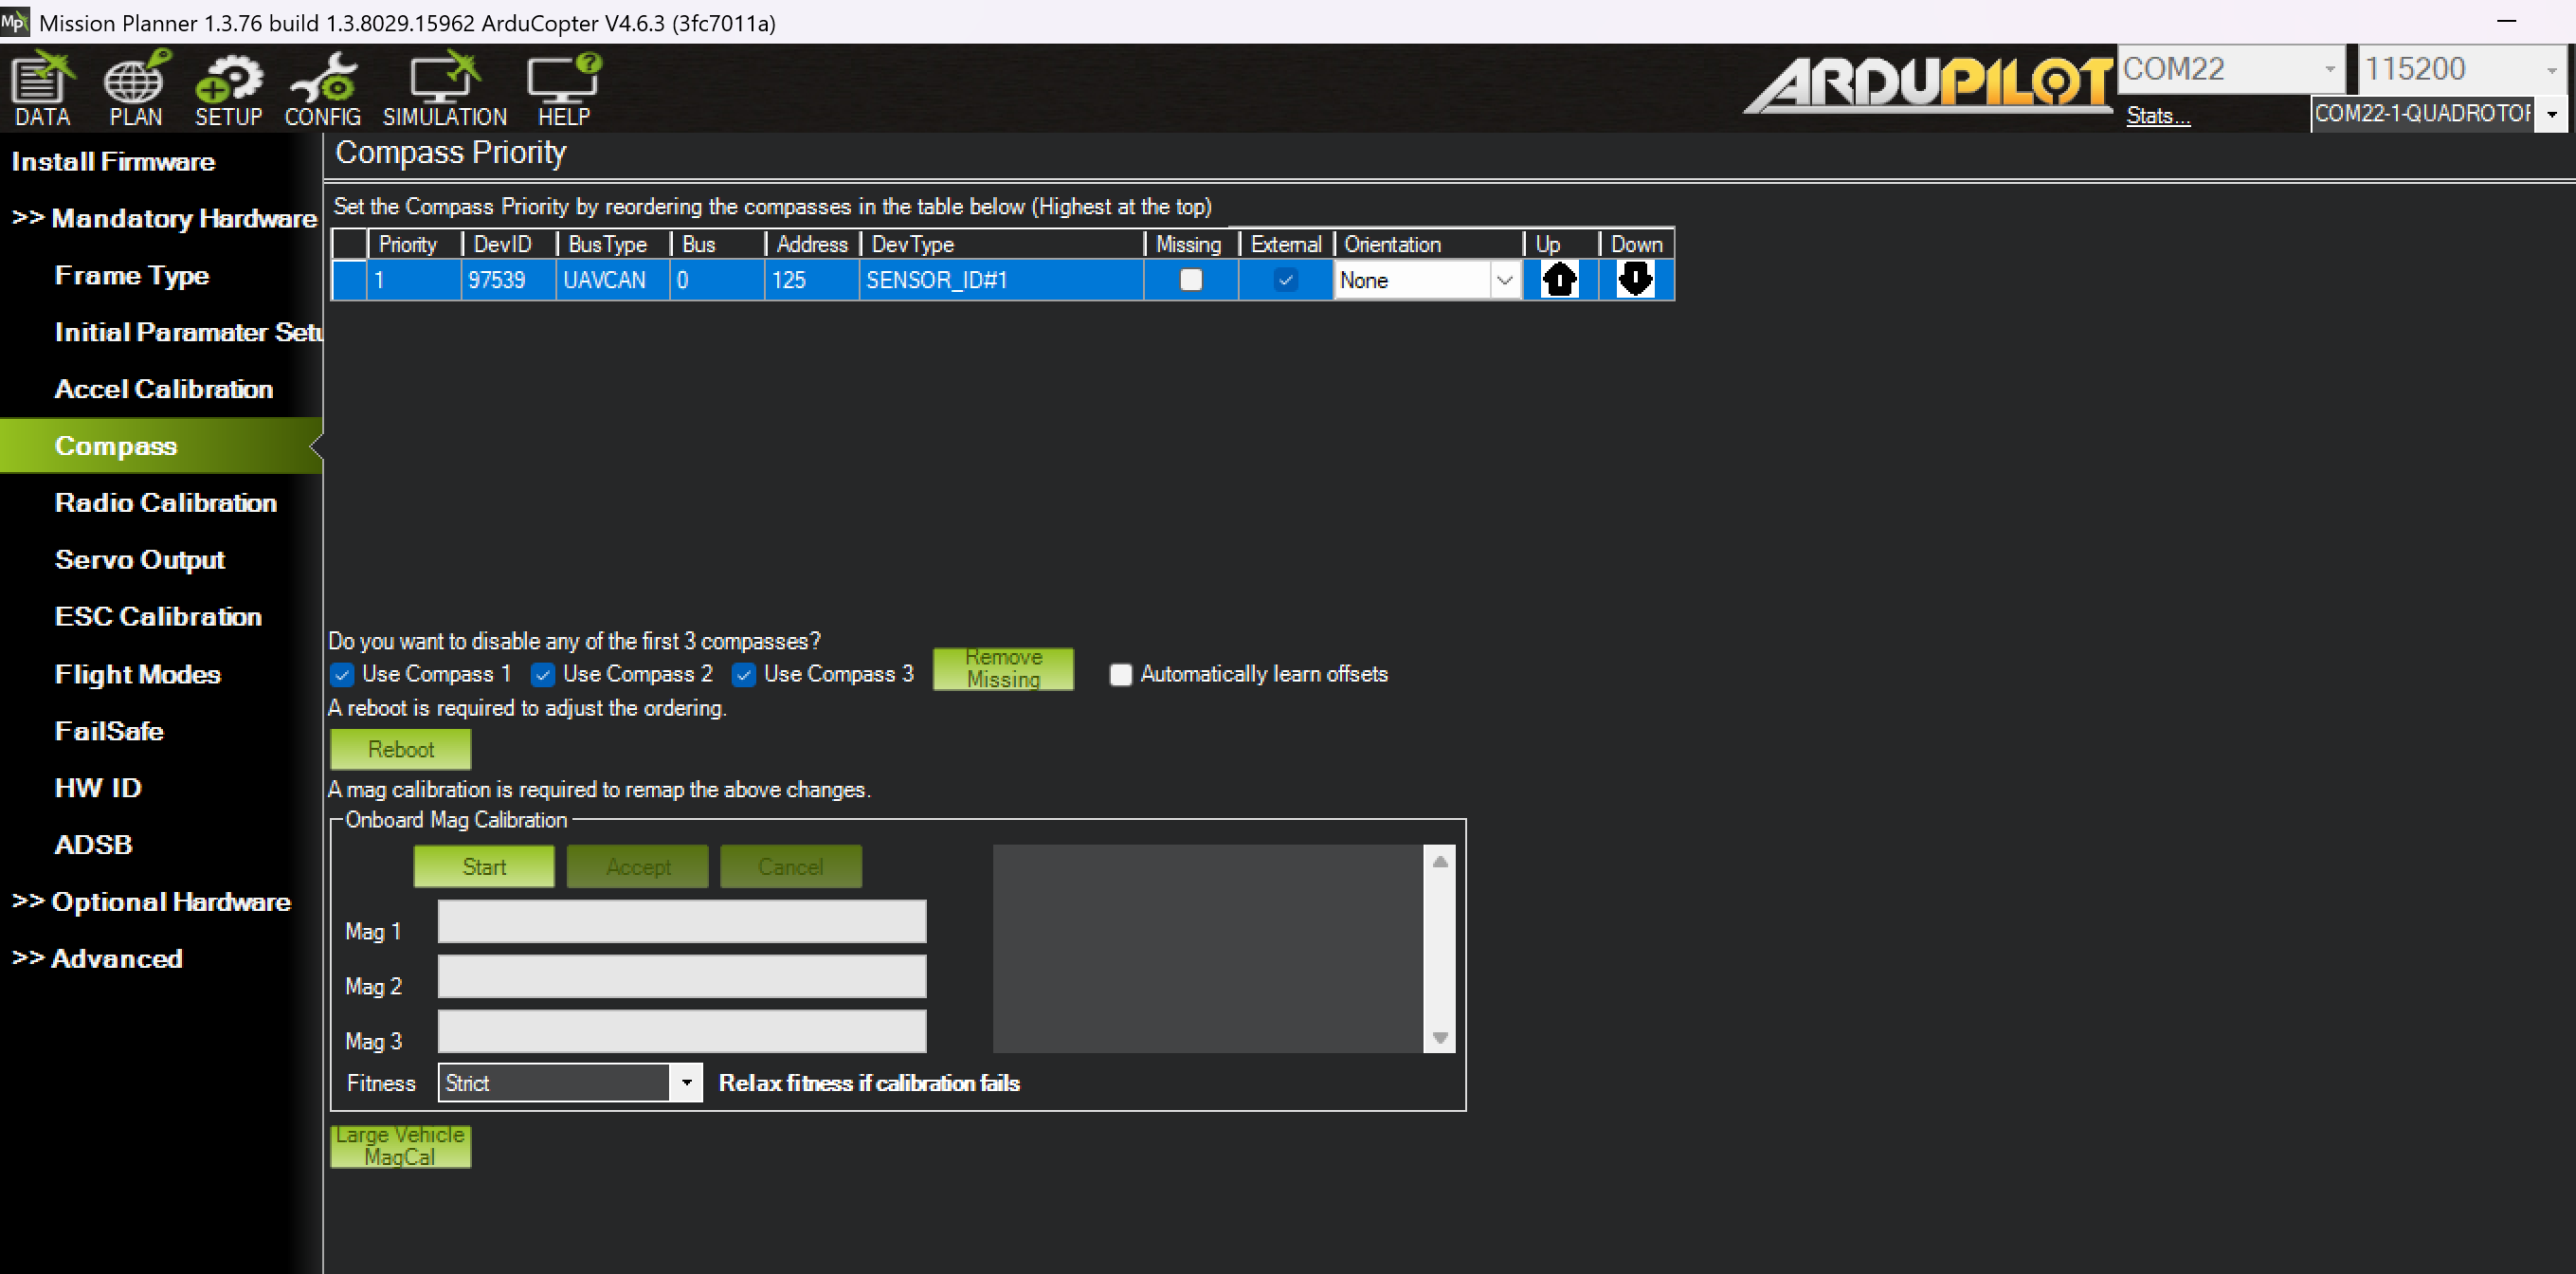Open the DATA flight data icon
Screen dimensions: 2576x1274
[42, 88]
